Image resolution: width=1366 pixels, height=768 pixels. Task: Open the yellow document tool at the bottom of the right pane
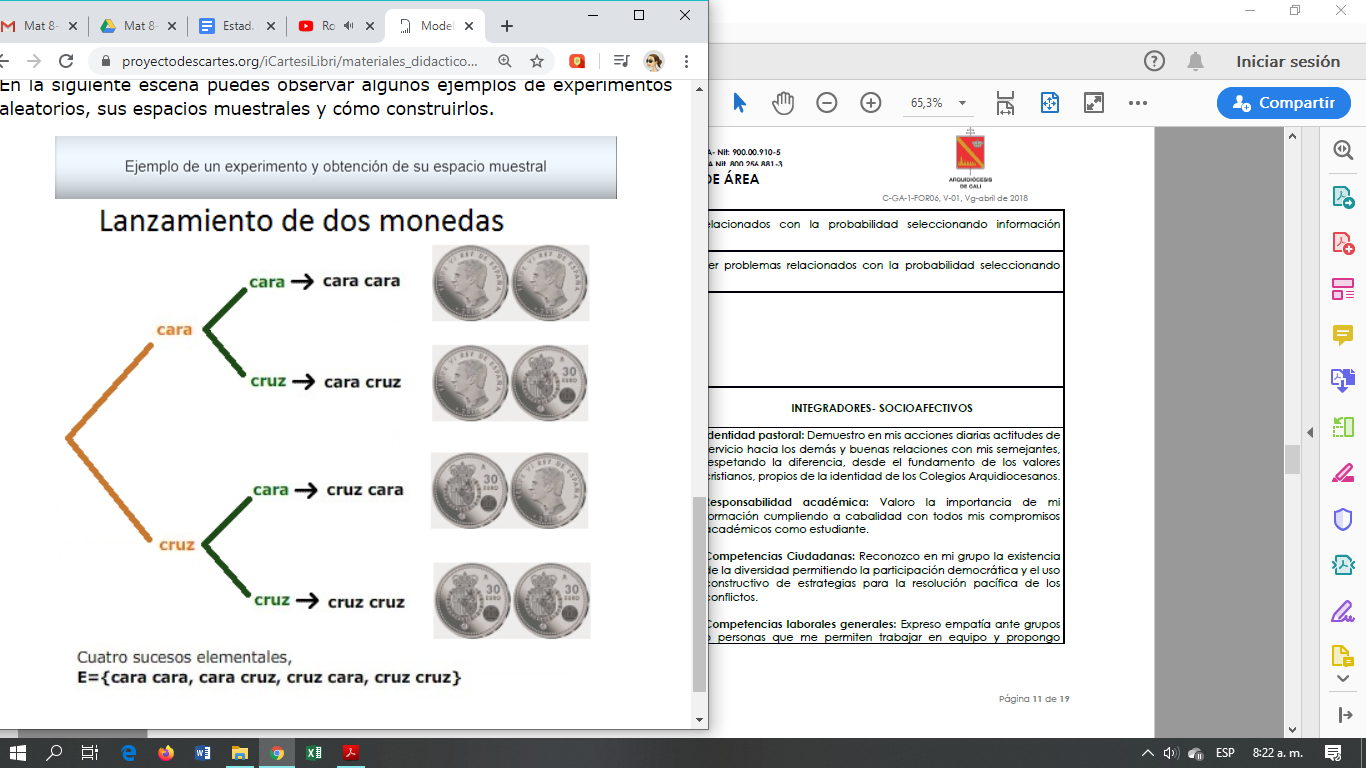[1343, 657]
